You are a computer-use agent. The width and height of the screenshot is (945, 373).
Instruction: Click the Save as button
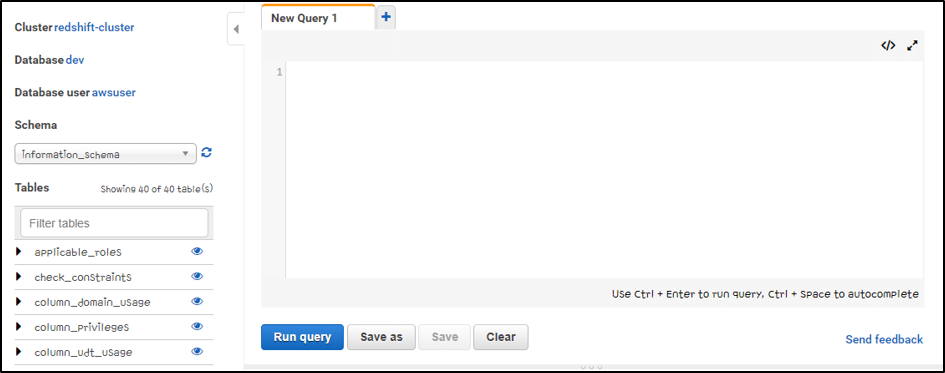pyautogui.click(x=381, y=337)
